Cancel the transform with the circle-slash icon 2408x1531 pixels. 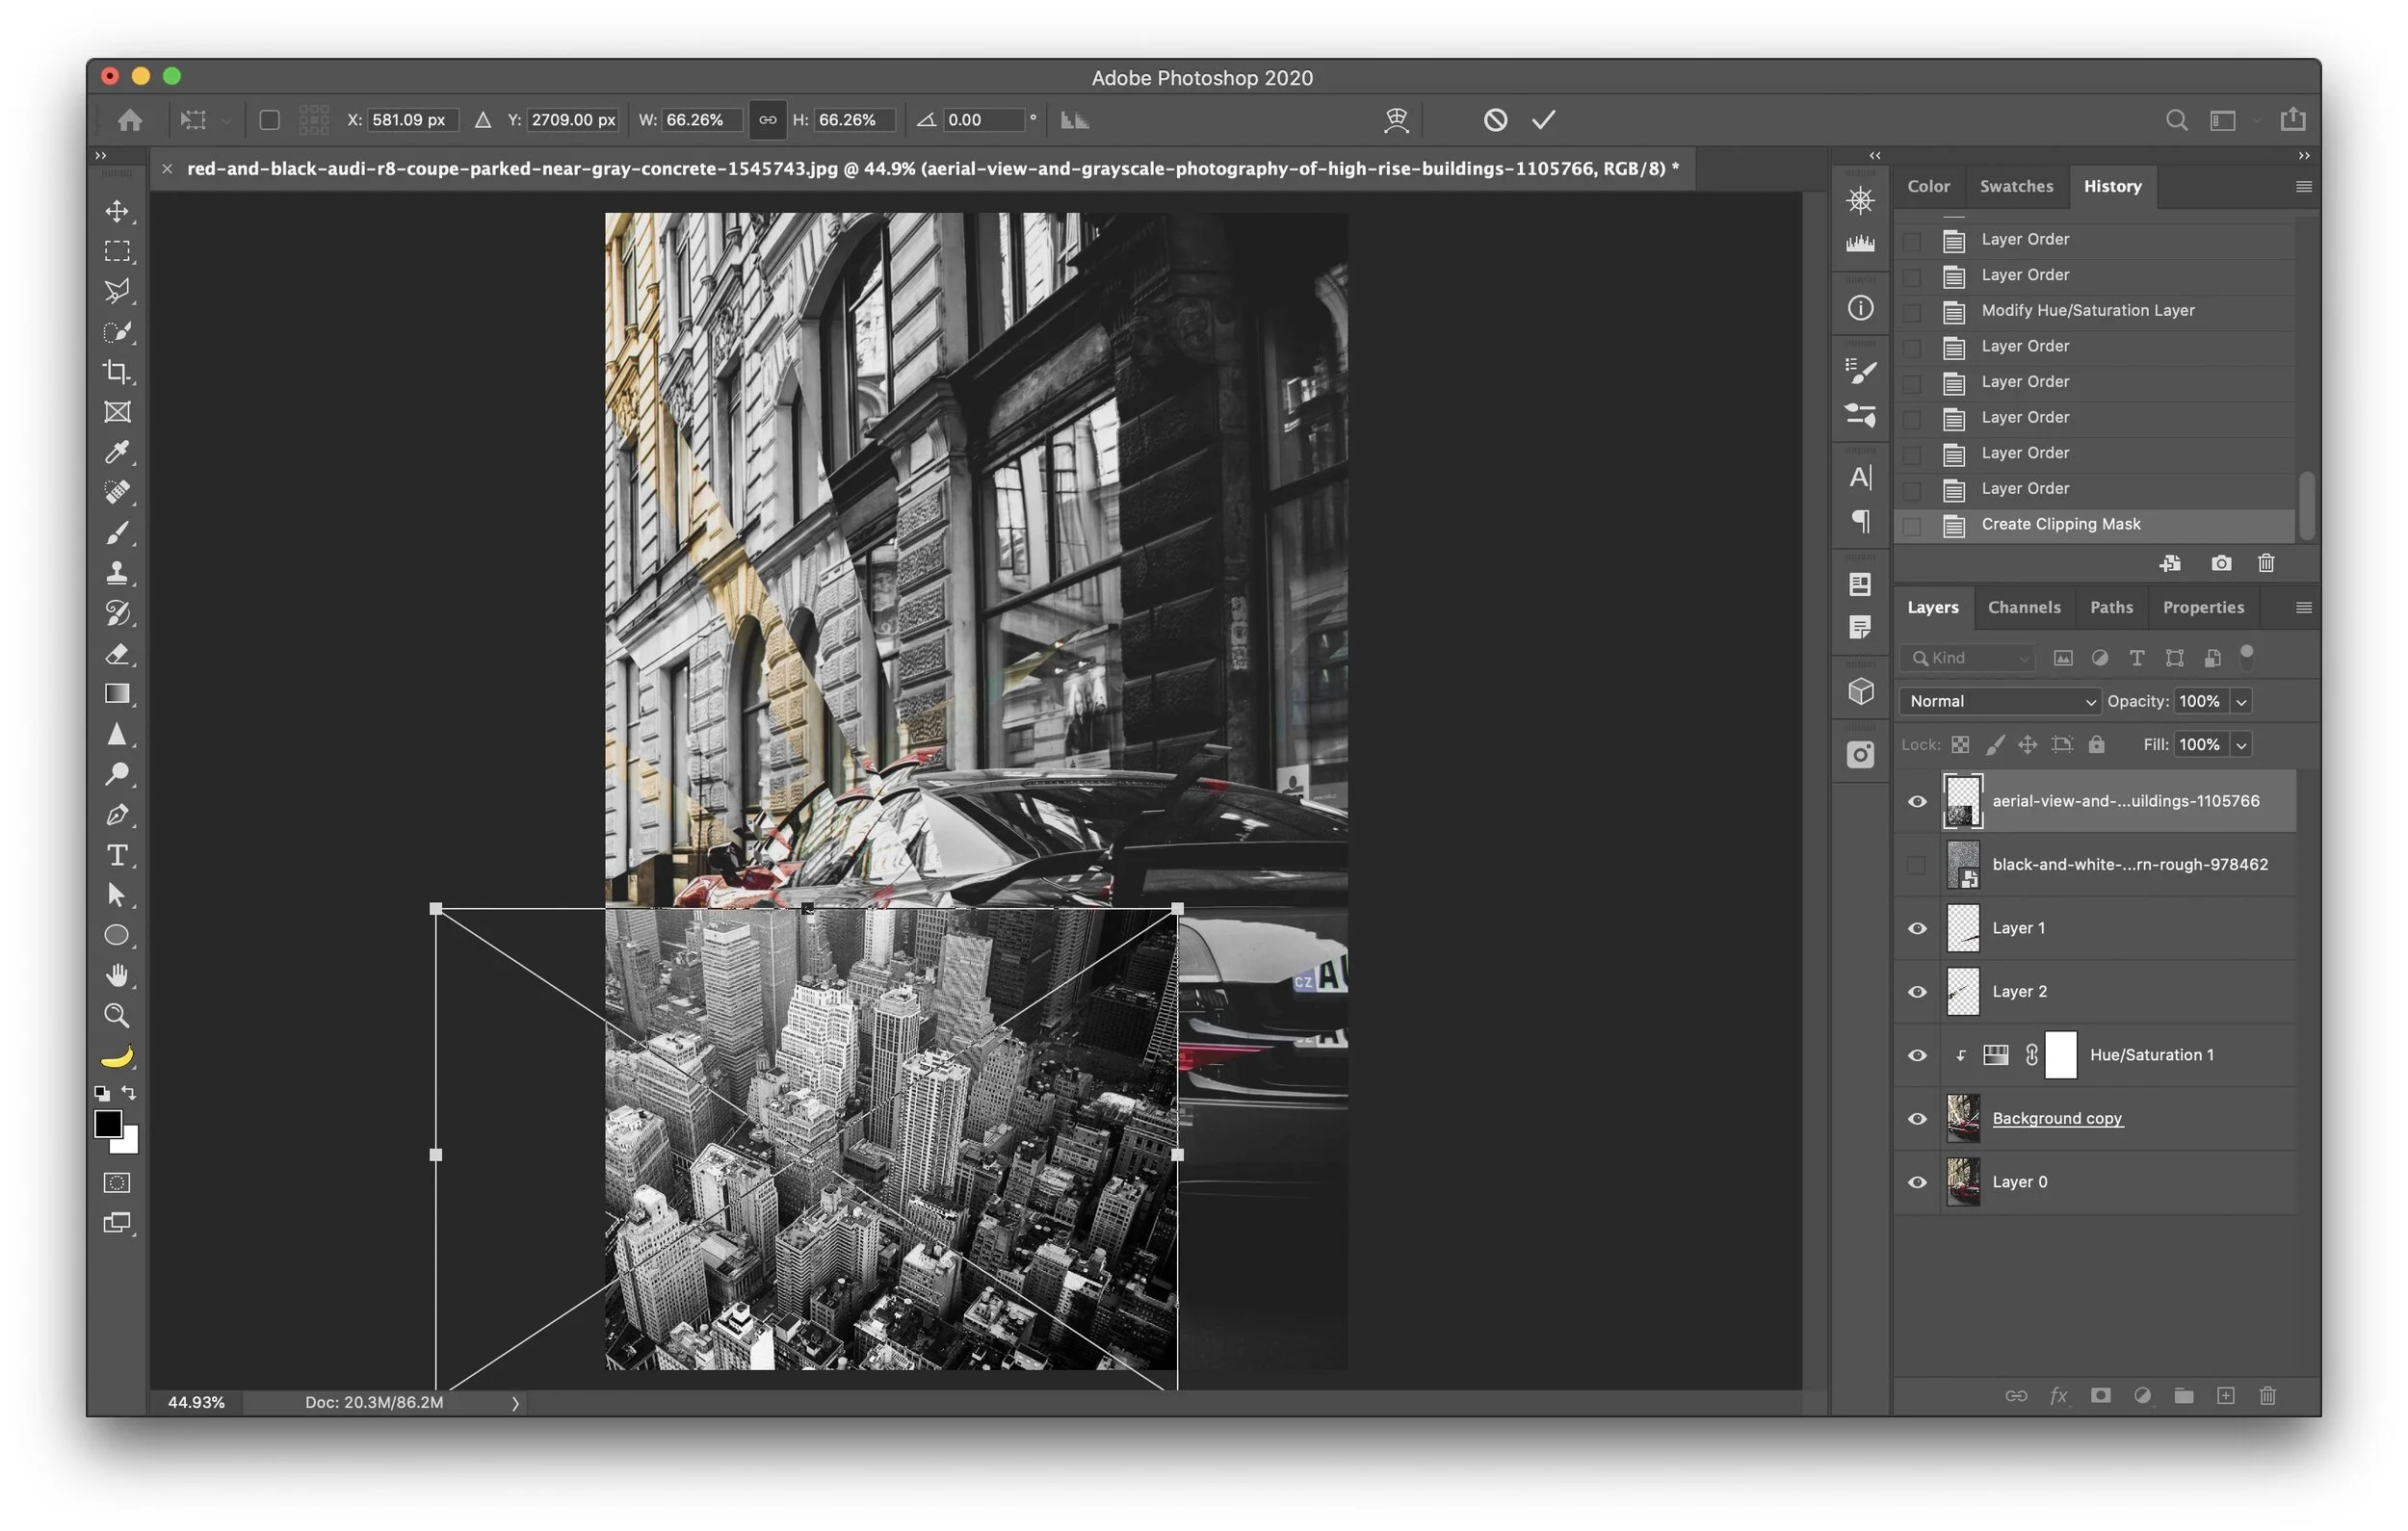pyautogui.click(x=1494, y=120)
